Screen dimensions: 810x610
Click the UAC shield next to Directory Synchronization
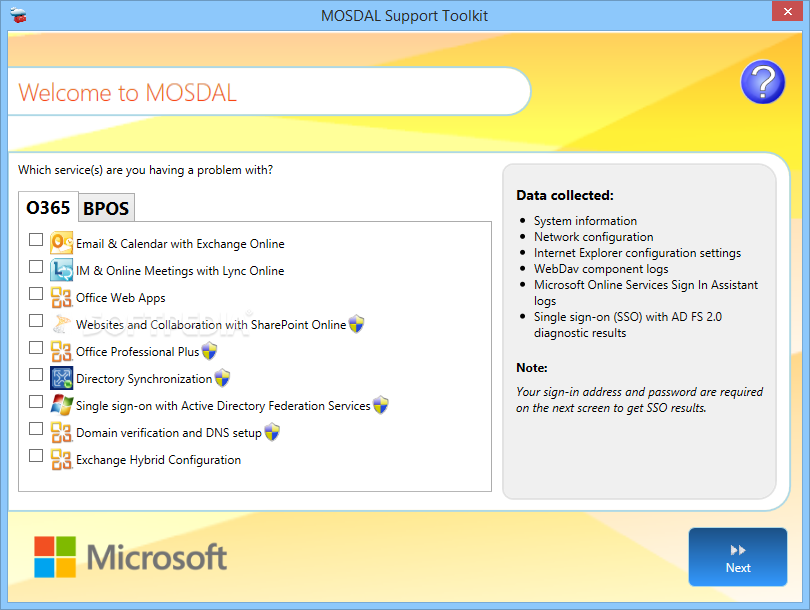click(222, 378)
